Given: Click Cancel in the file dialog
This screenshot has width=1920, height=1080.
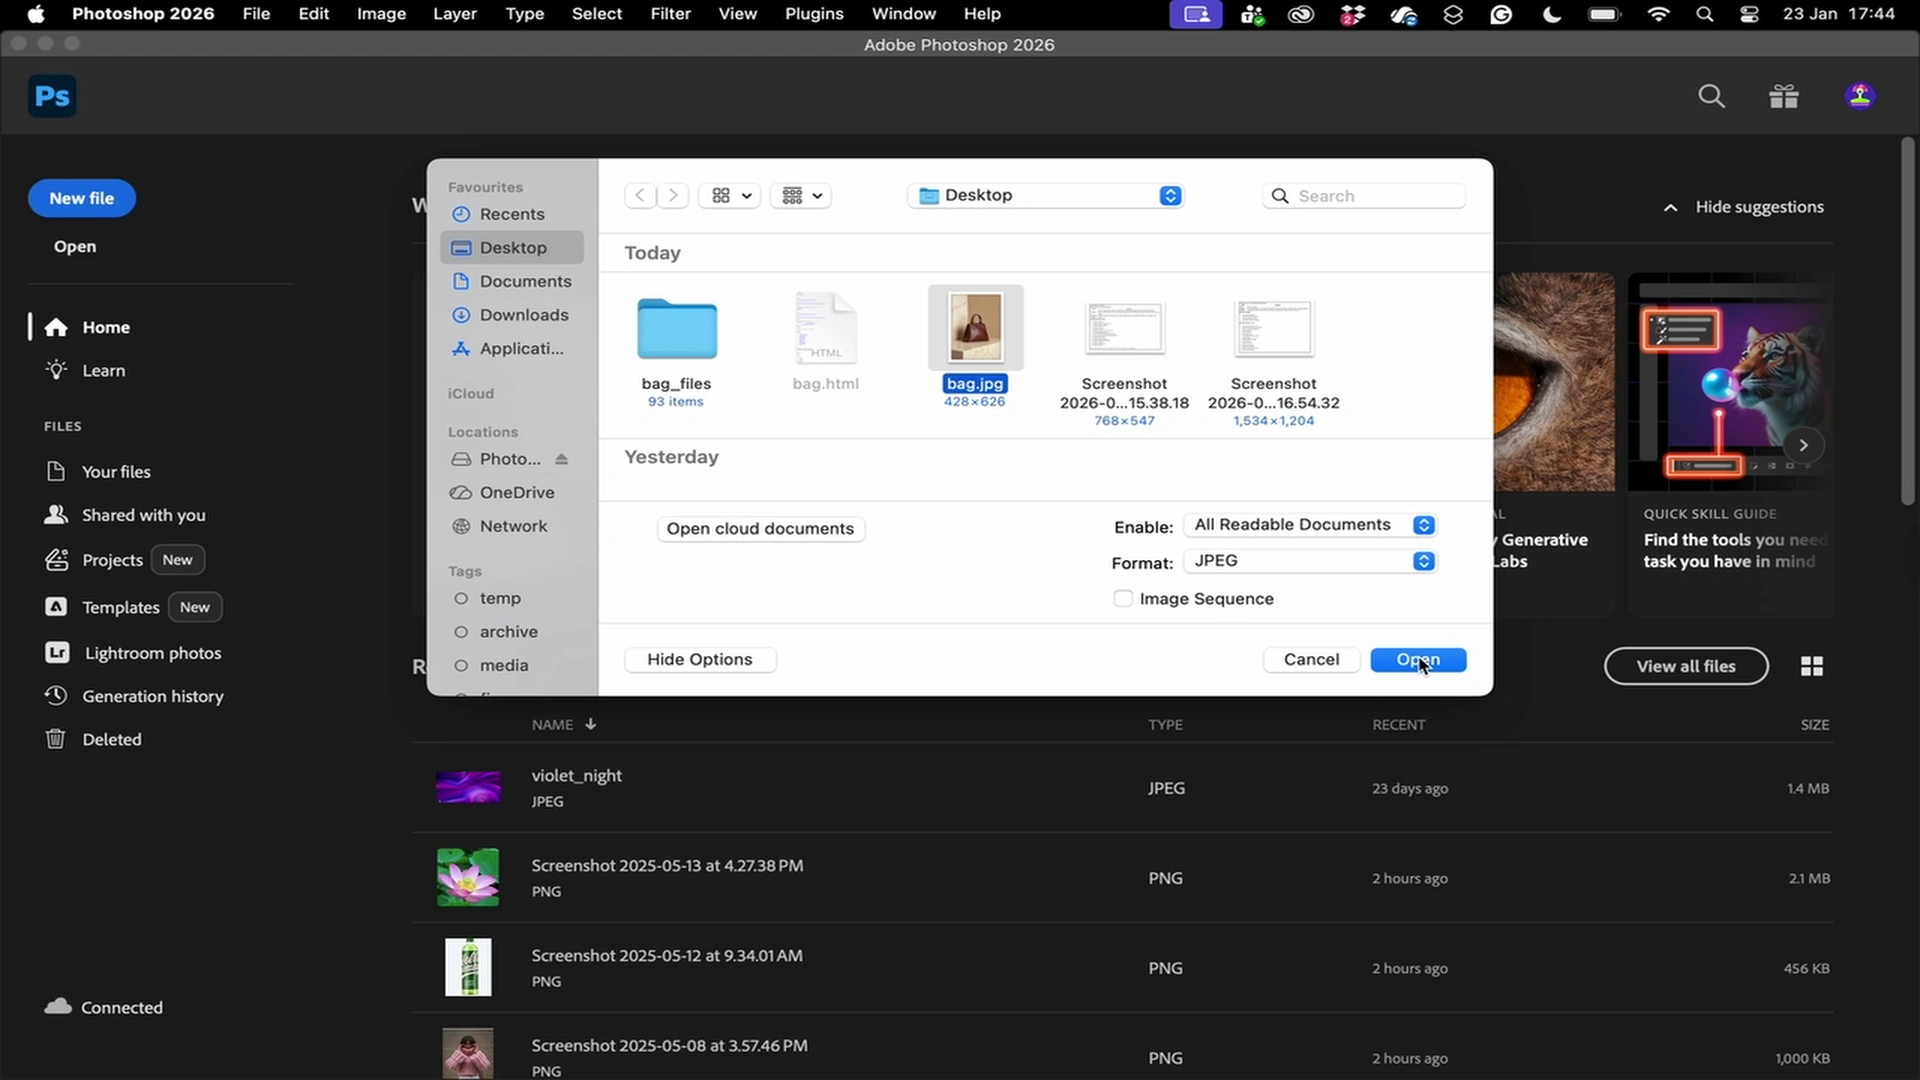Looking at the screenshot, I should 1311,659.
